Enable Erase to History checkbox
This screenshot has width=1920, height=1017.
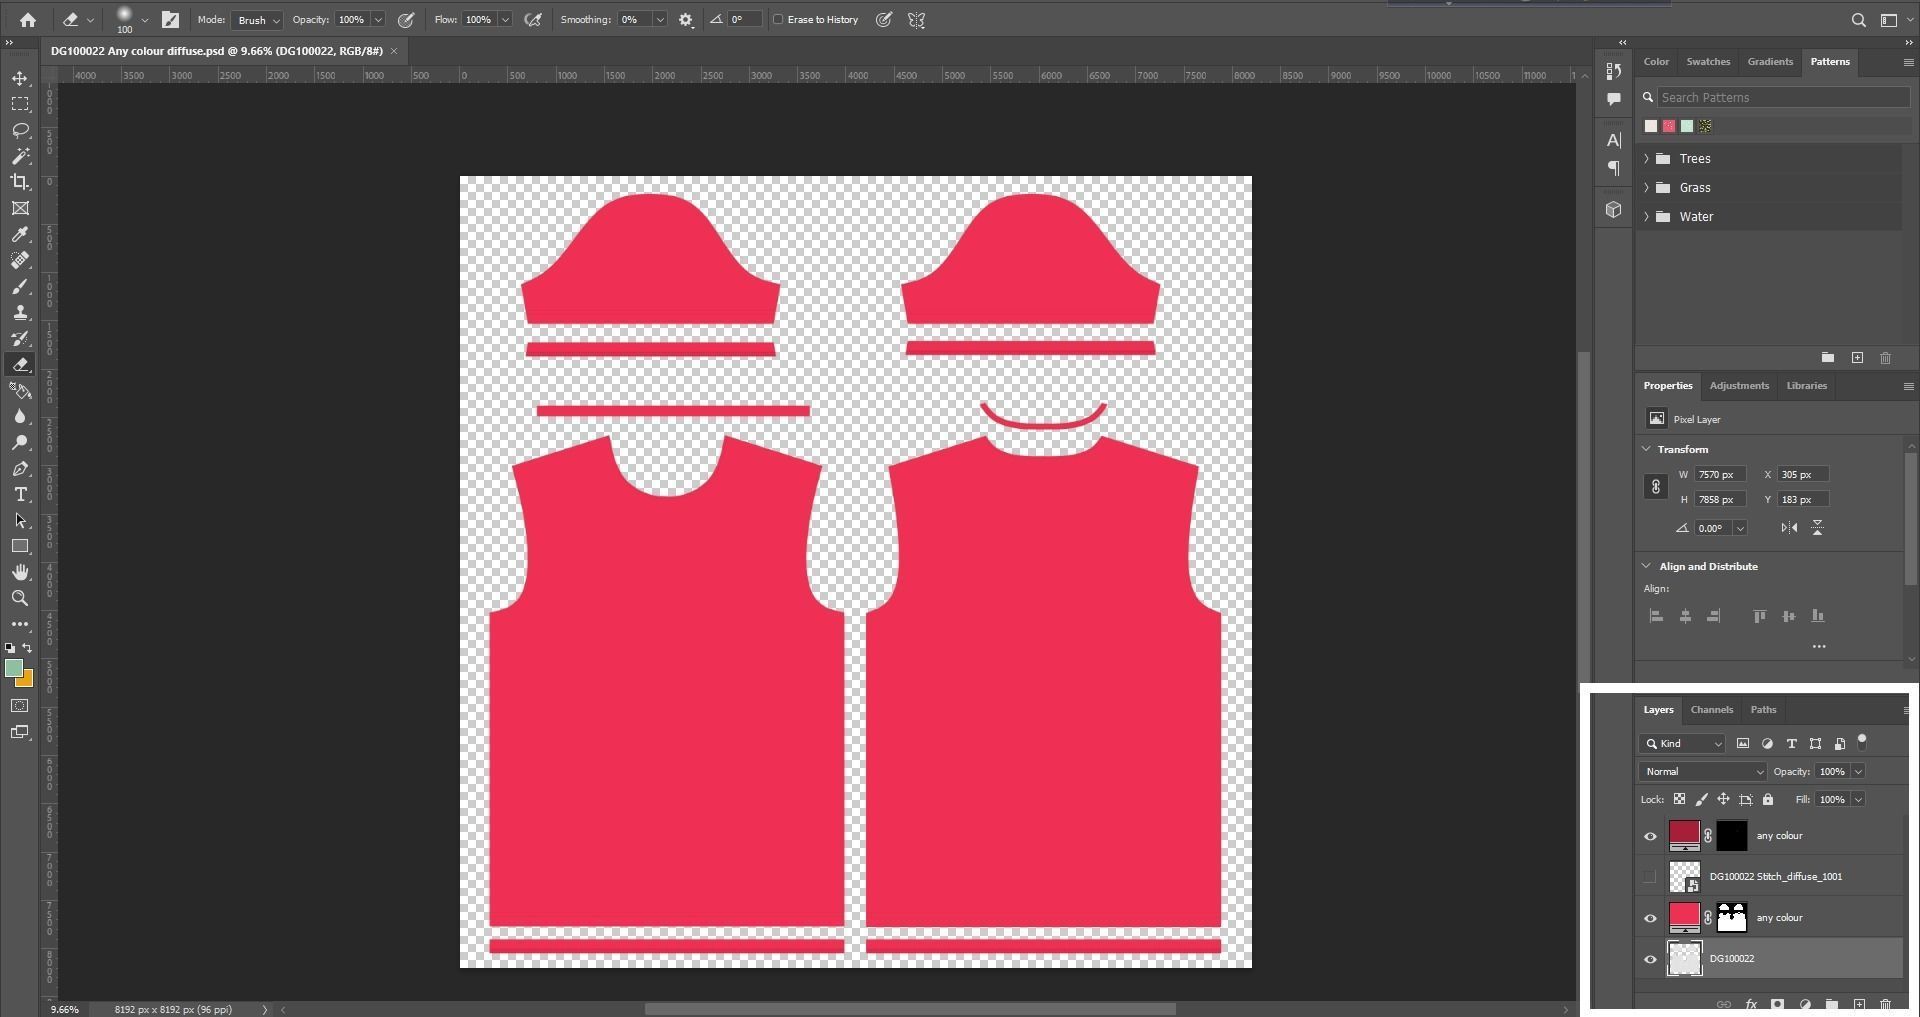(778, 20)
